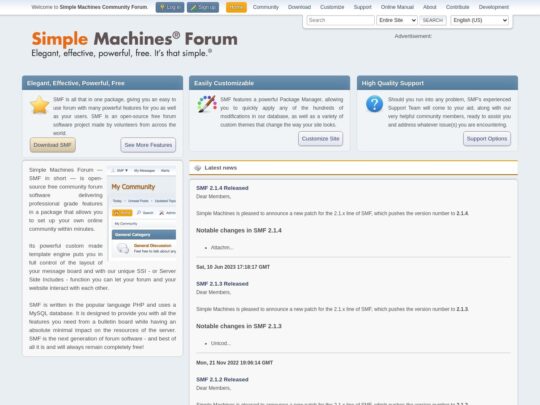Click the Sign up button
540x405 pixels.
(x=203, y=7)
